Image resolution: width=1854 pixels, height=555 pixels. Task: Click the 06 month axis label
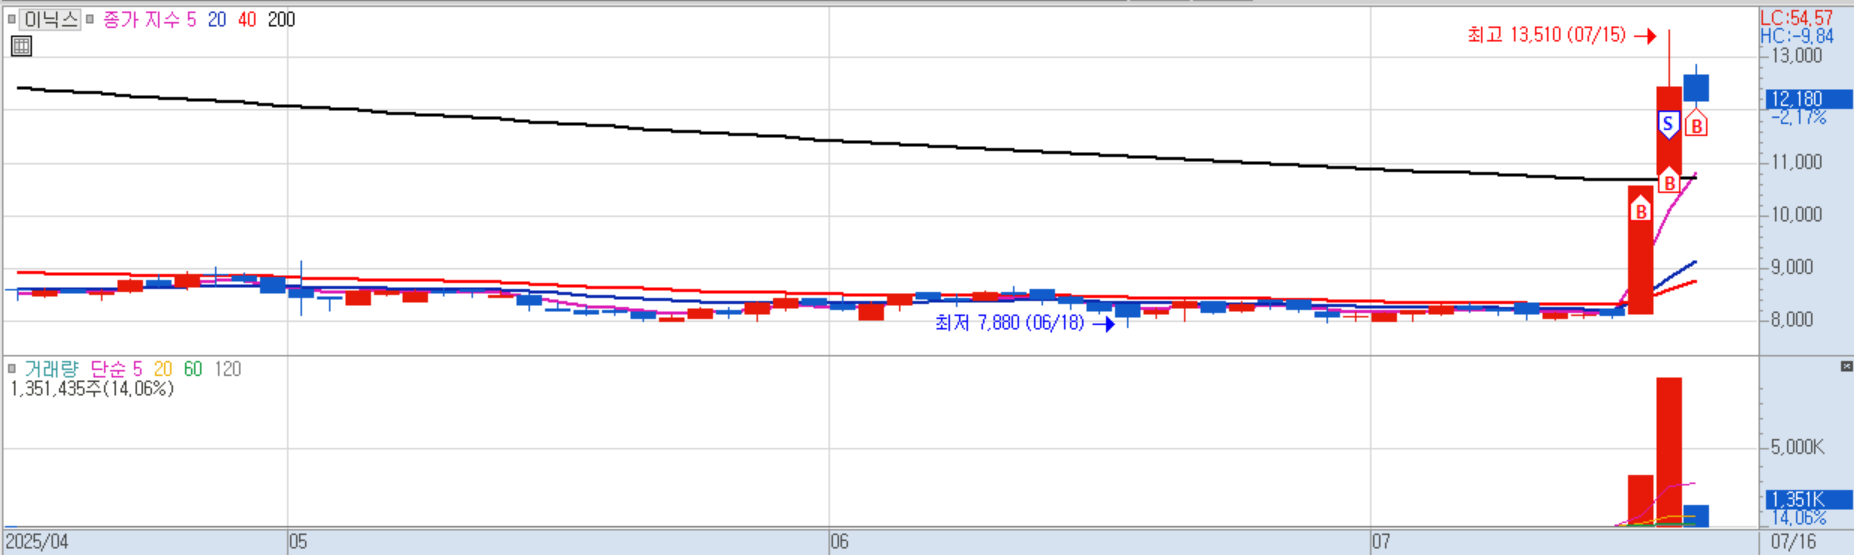(839, 542)
